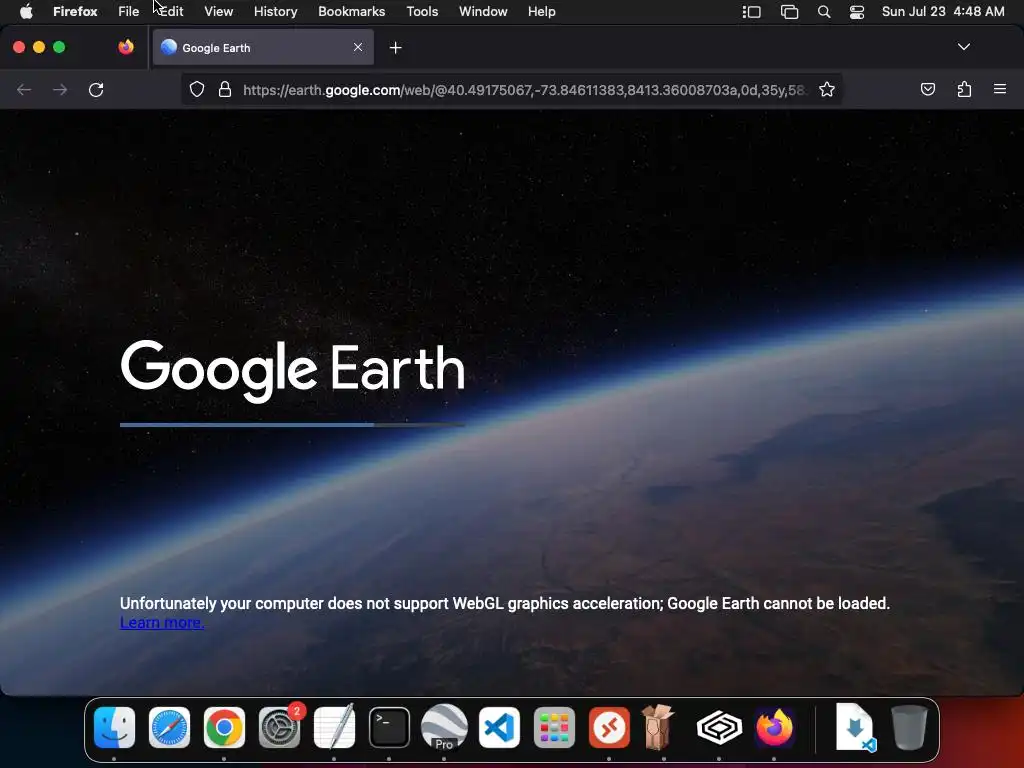Open date and time notification panel

pos(943,12)
